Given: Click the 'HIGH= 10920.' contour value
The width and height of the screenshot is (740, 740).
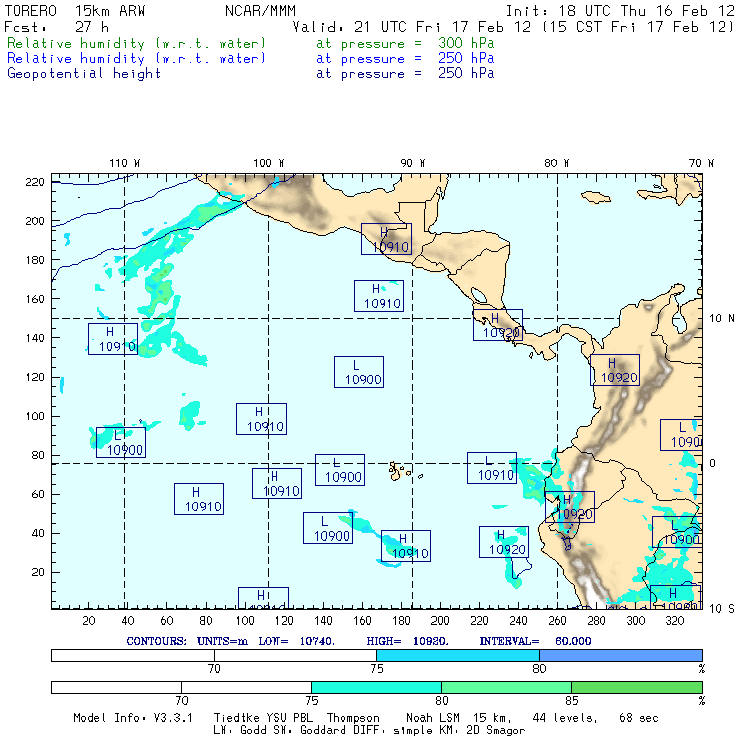Looking at the screenshot, I should pos(407,641).
